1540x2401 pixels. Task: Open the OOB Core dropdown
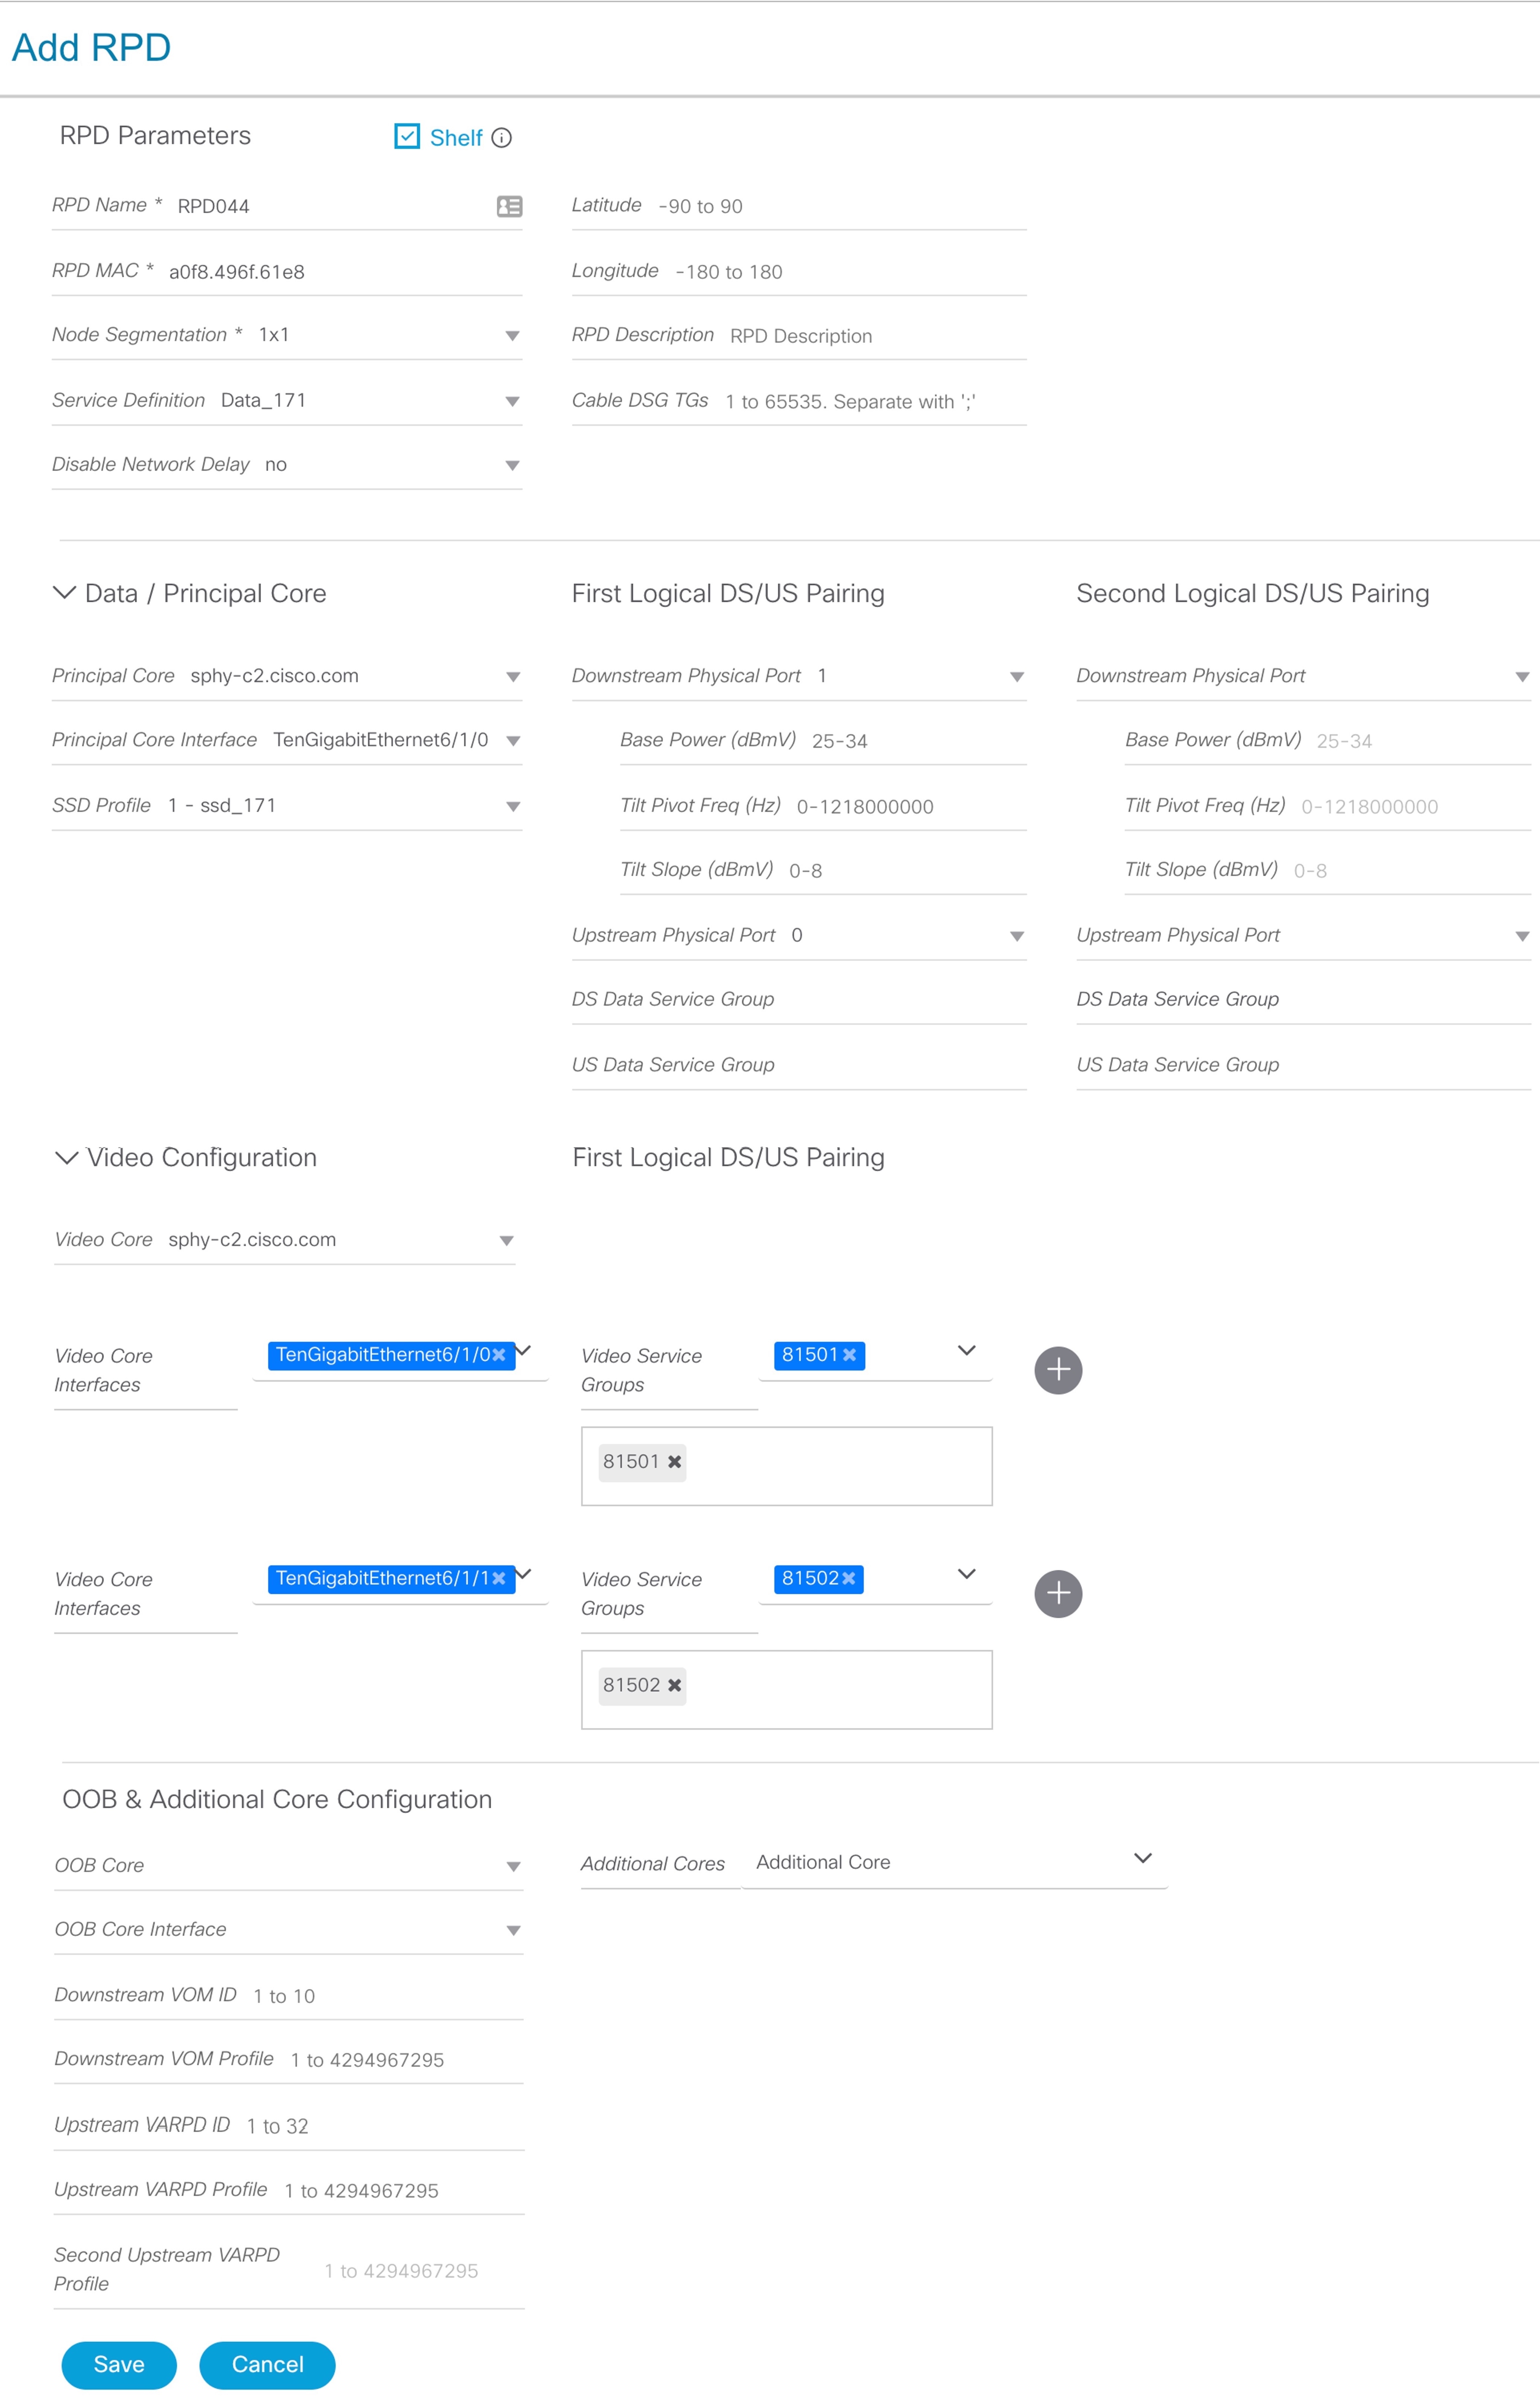289,1867
